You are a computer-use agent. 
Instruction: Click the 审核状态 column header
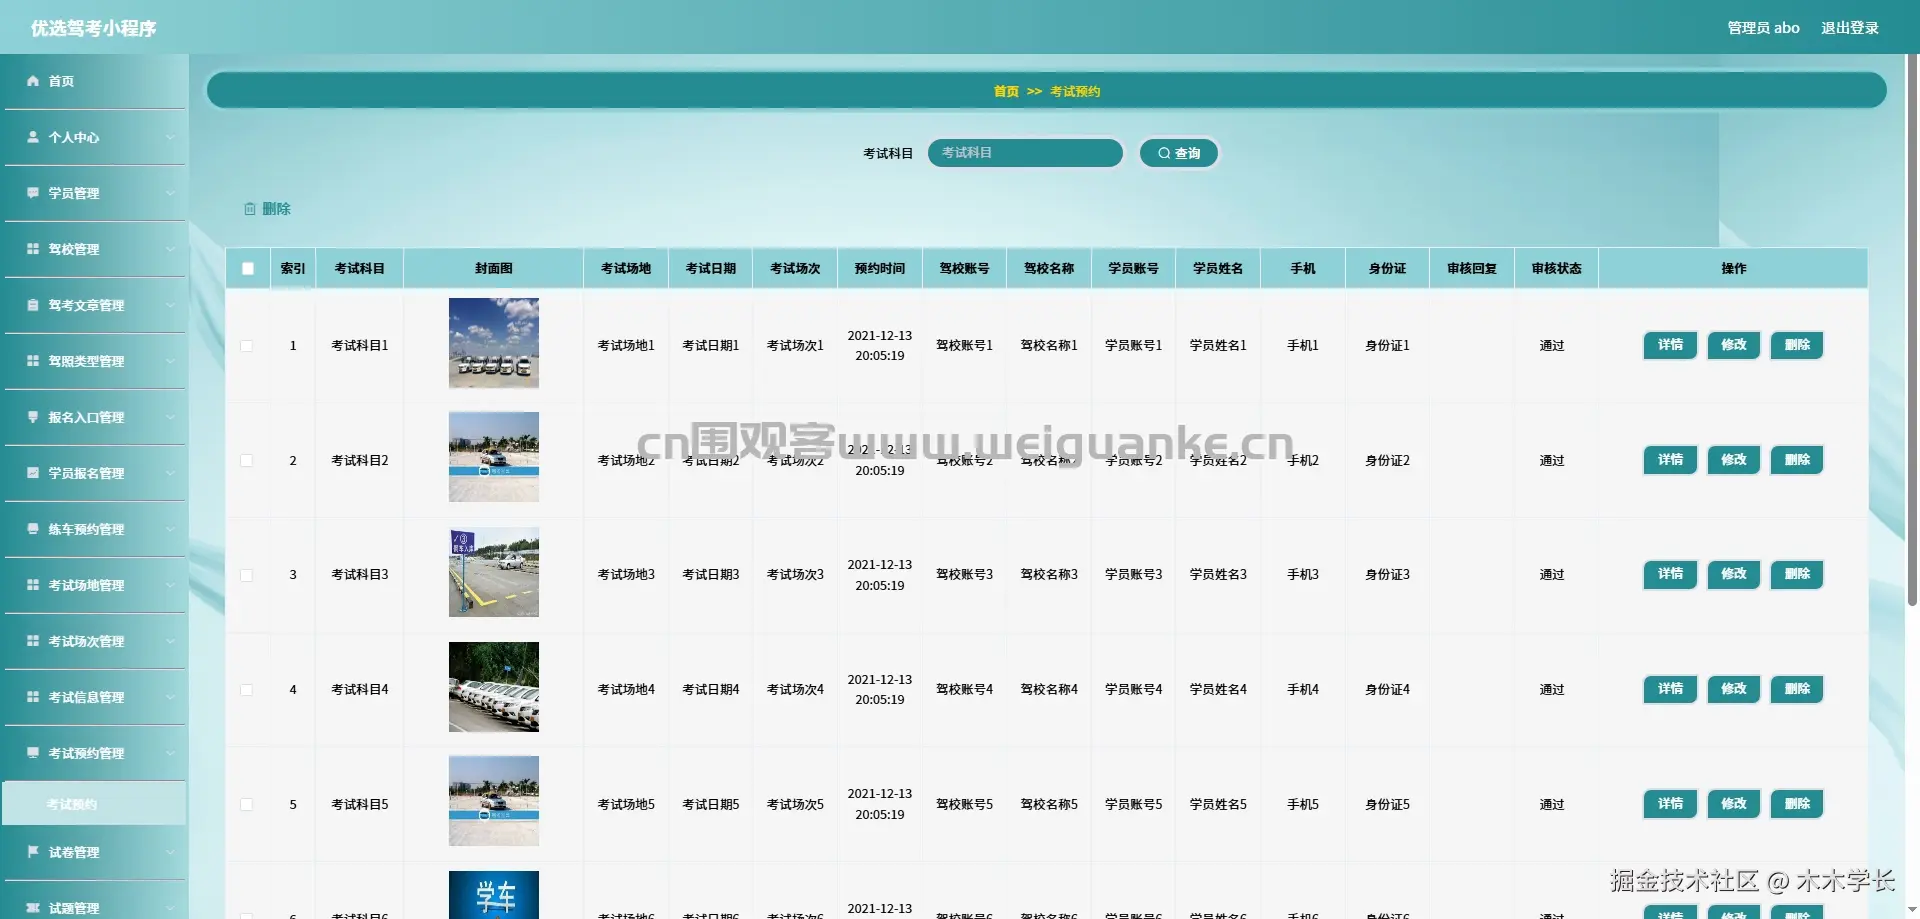pos(1556,268)
